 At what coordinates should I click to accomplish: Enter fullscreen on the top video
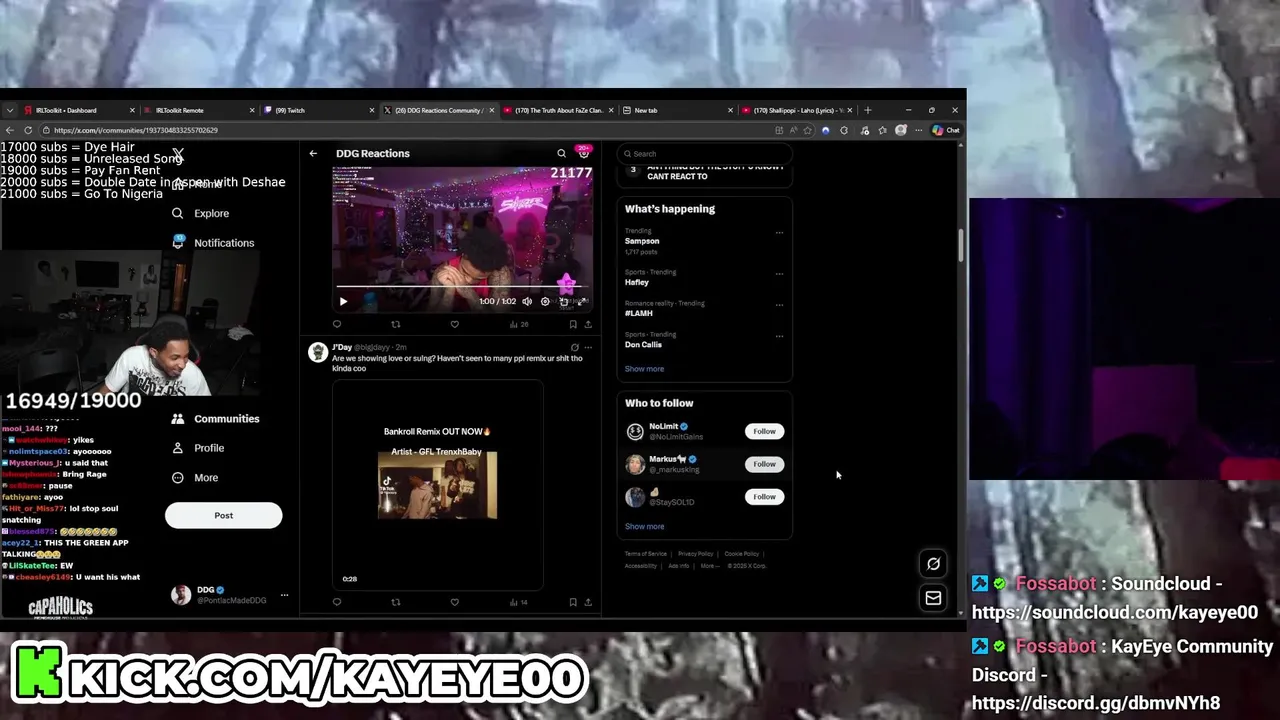click(x=581, y=301)
